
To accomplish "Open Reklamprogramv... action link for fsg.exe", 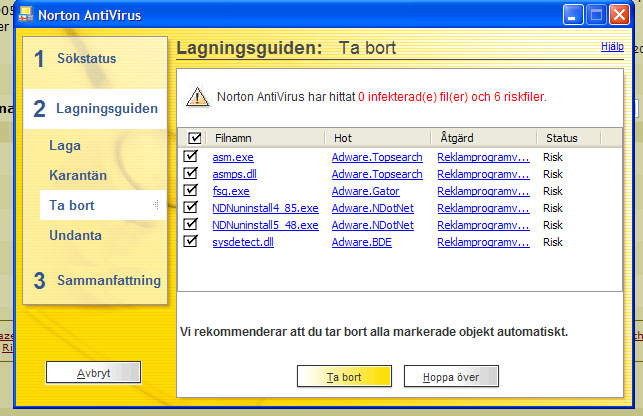I will pyautogui.click(x=483, y=191).
